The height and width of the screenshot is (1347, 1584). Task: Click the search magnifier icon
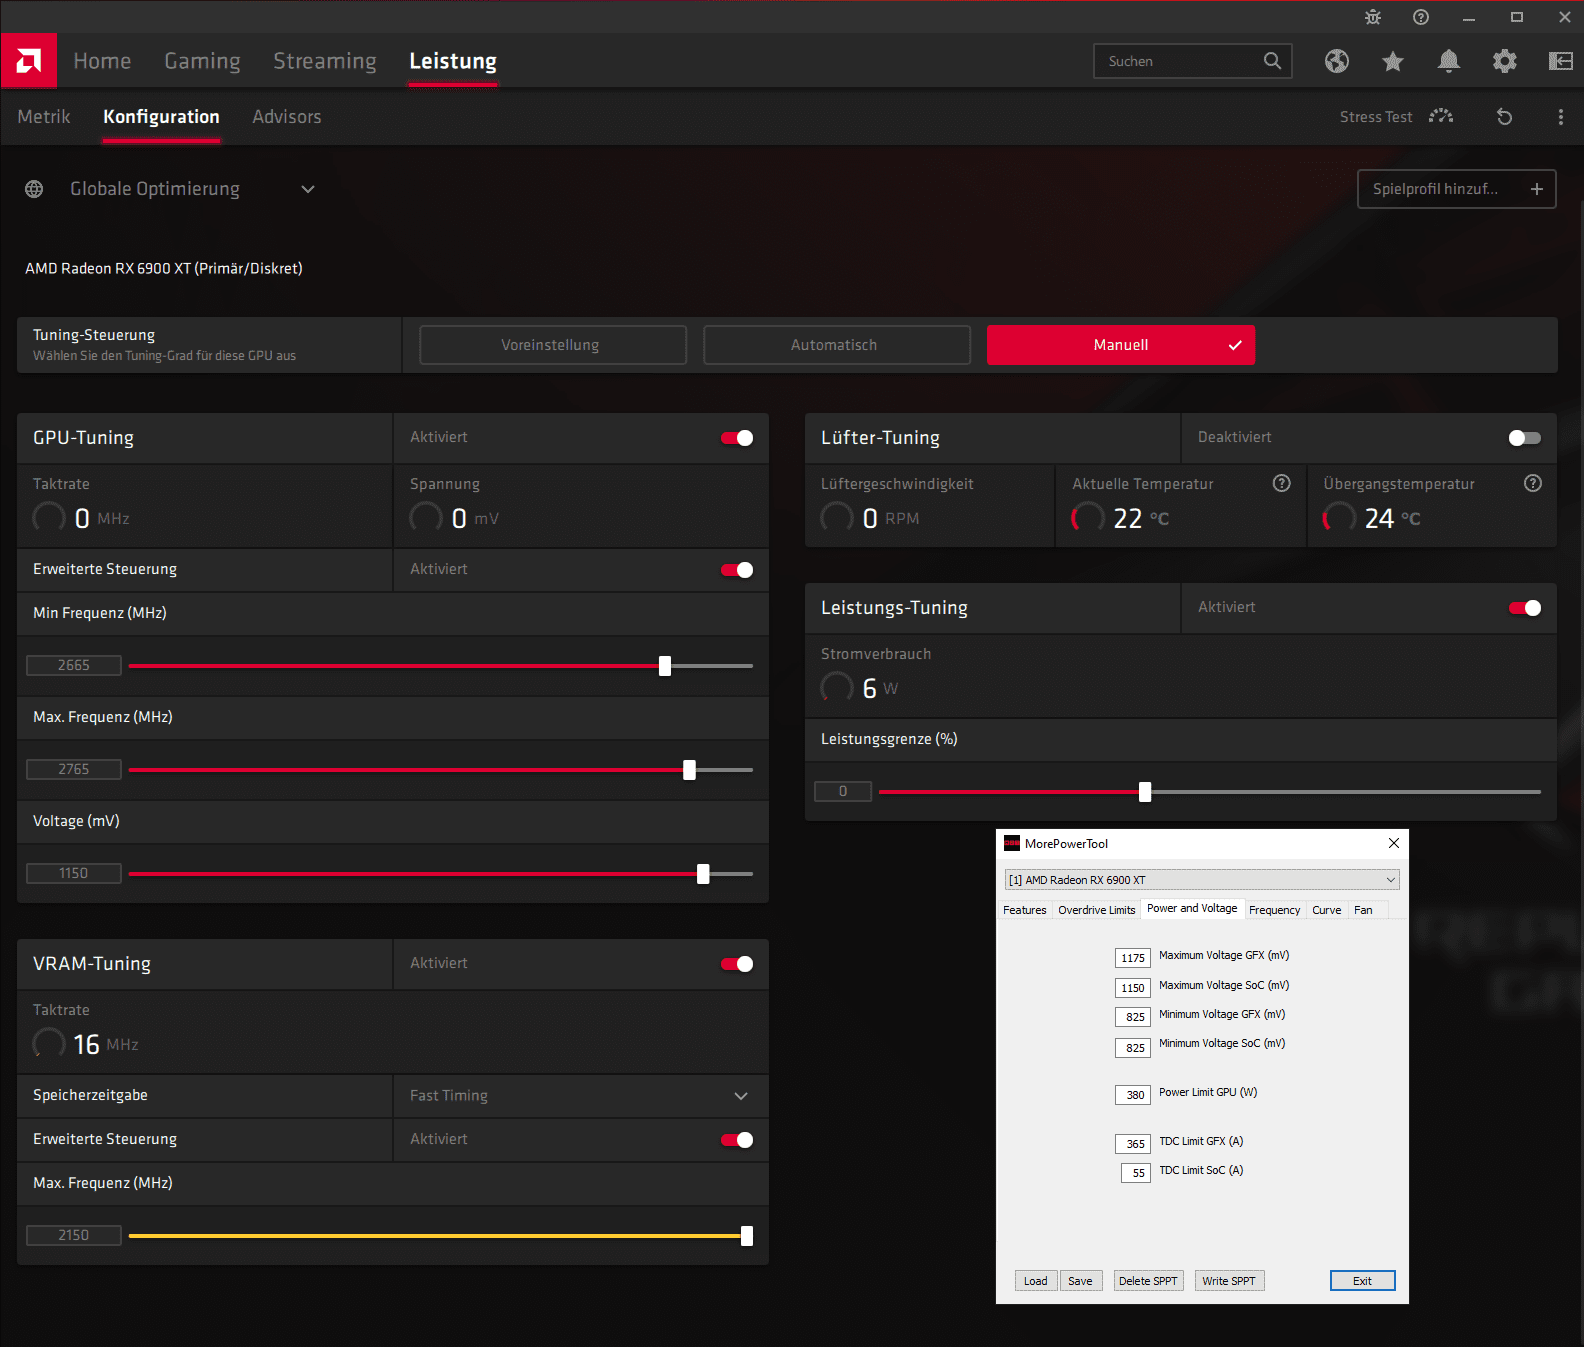(x=1272, y=61)
